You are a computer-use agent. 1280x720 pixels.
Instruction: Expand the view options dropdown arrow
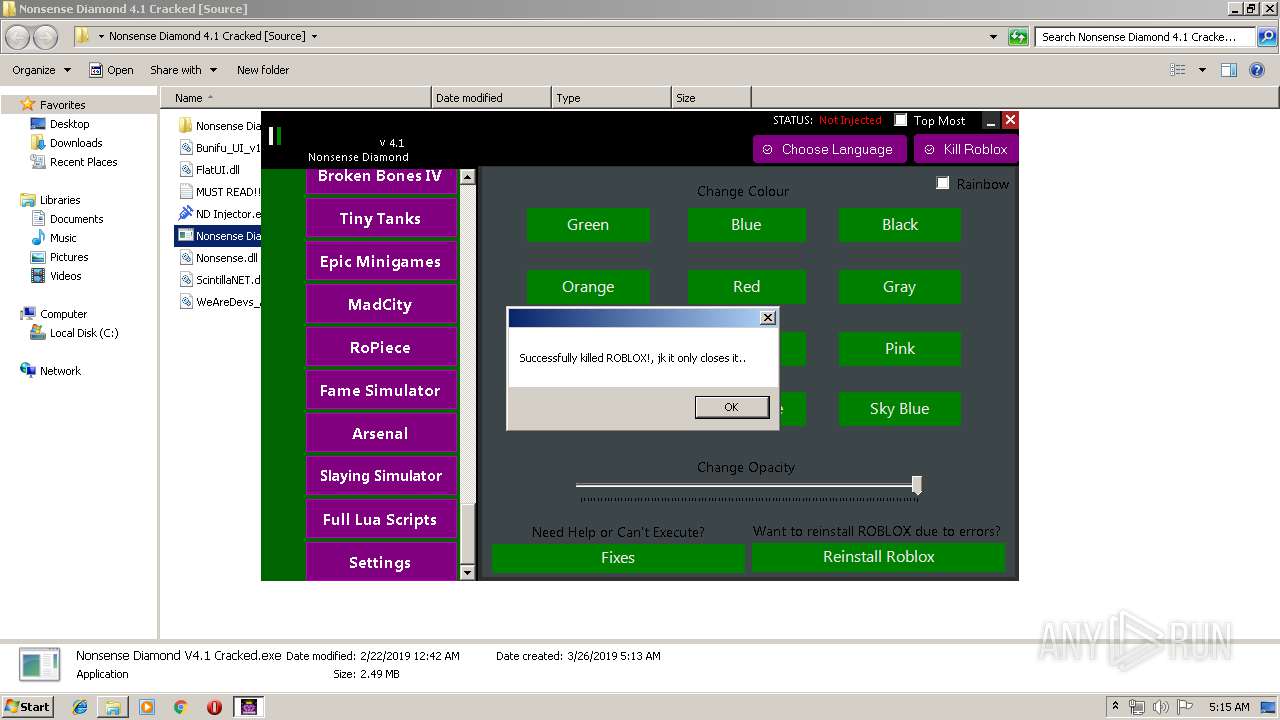coord(1202,70)
